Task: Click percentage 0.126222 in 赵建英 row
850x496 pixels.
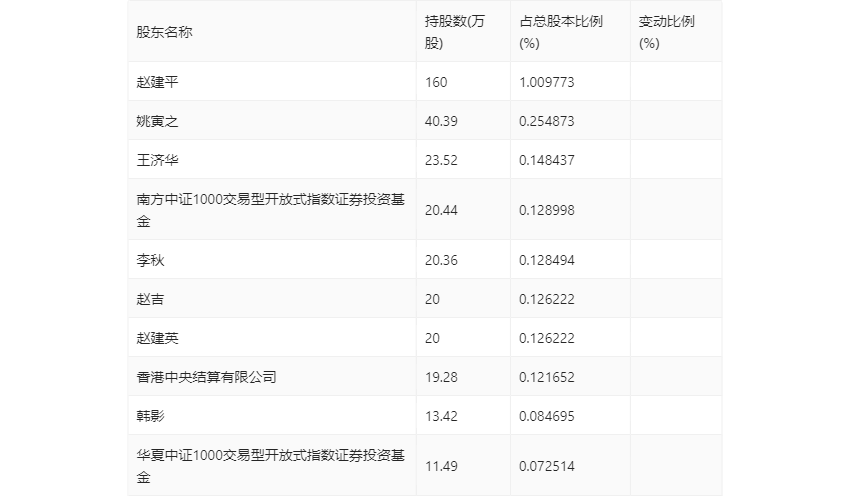Action: [546, 338]
